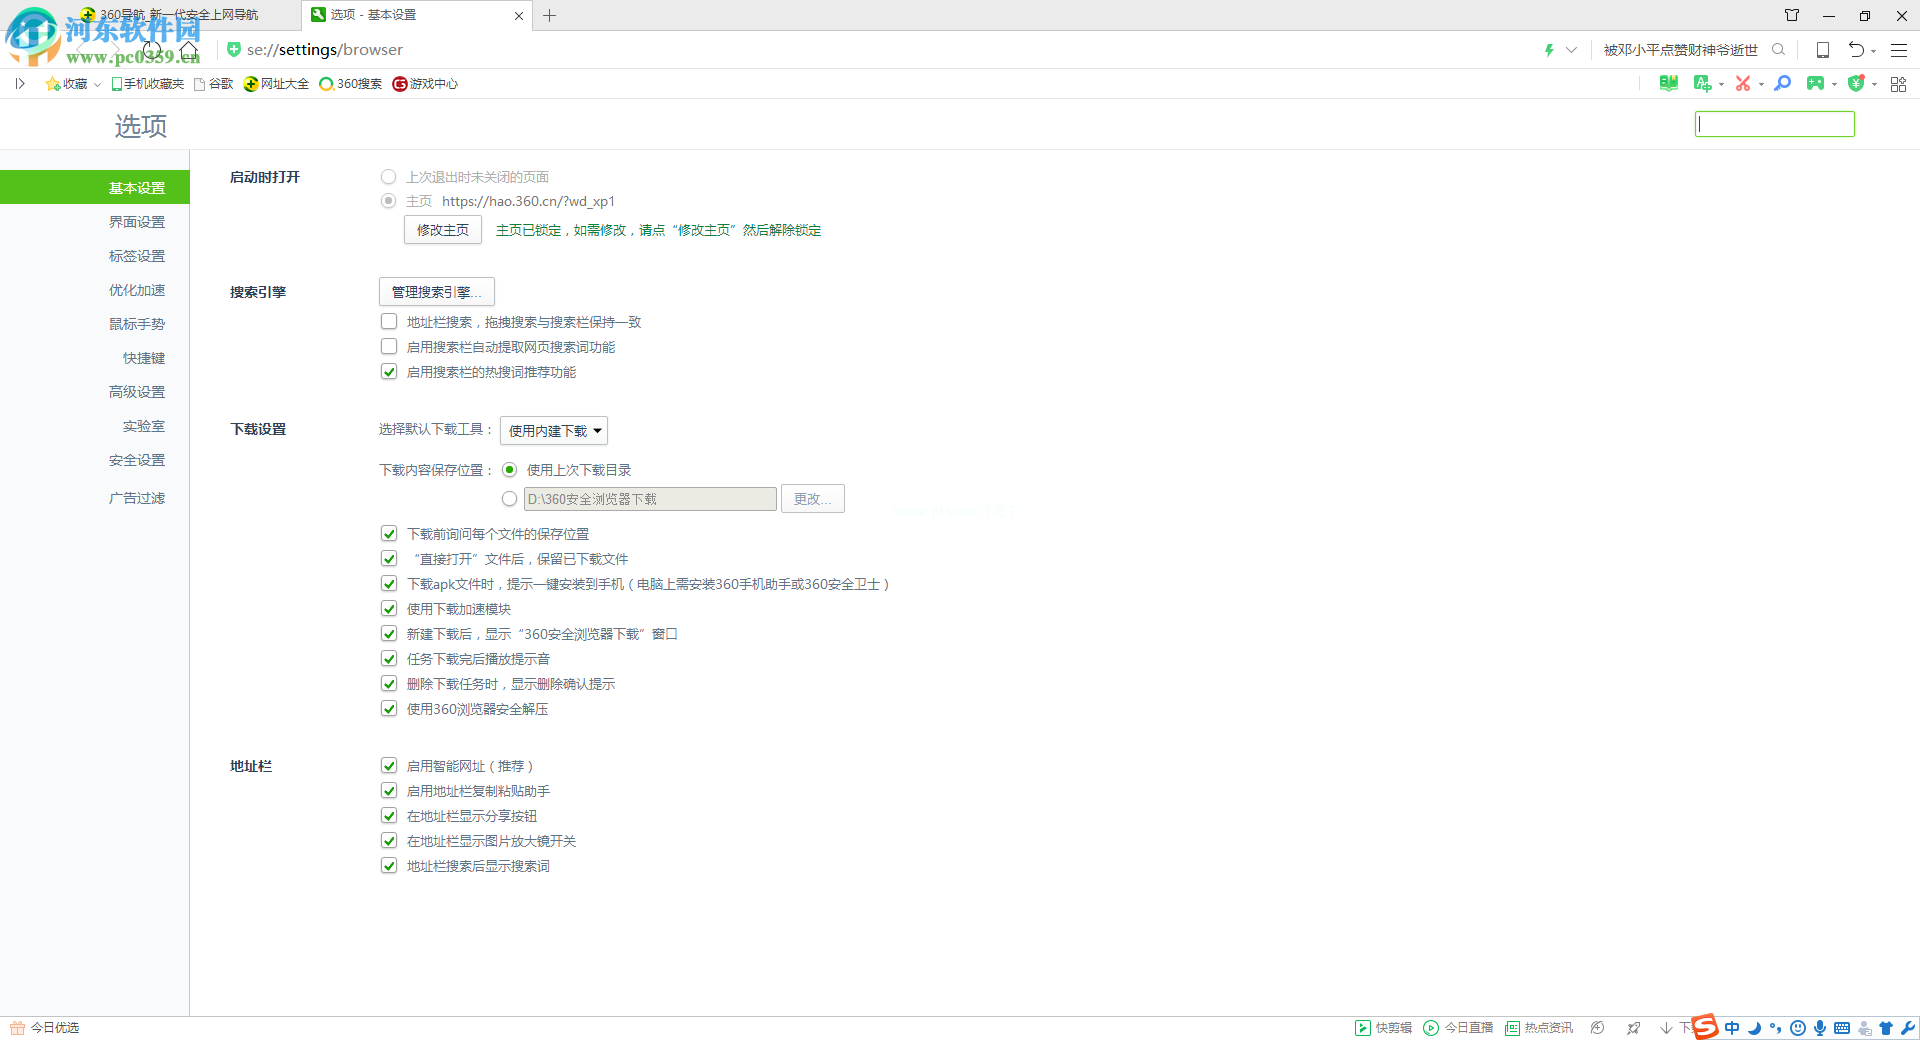Screen dimensions: 1920x1040
Task: Select 使用上次下载目录 radio button
Action: pos(510,470)
